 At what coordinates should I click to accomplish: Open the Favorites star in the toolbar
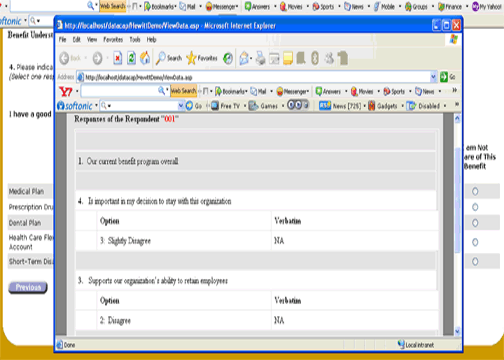(x=202, y=58)
